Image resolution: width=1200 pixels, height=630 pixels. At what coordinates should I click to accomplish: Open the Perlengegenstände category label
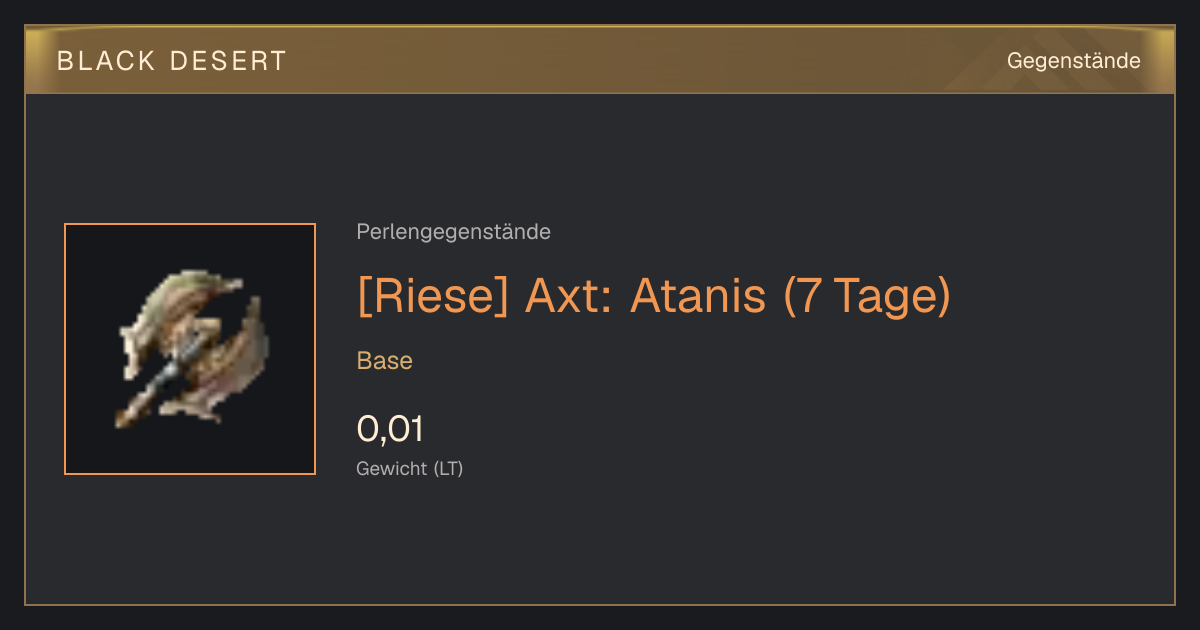[x=453, y=232]
